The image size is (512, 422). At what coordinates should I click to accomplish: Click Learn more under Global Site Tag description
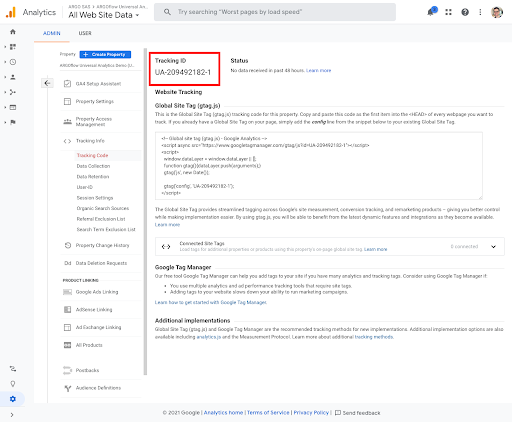pos(167,225)
